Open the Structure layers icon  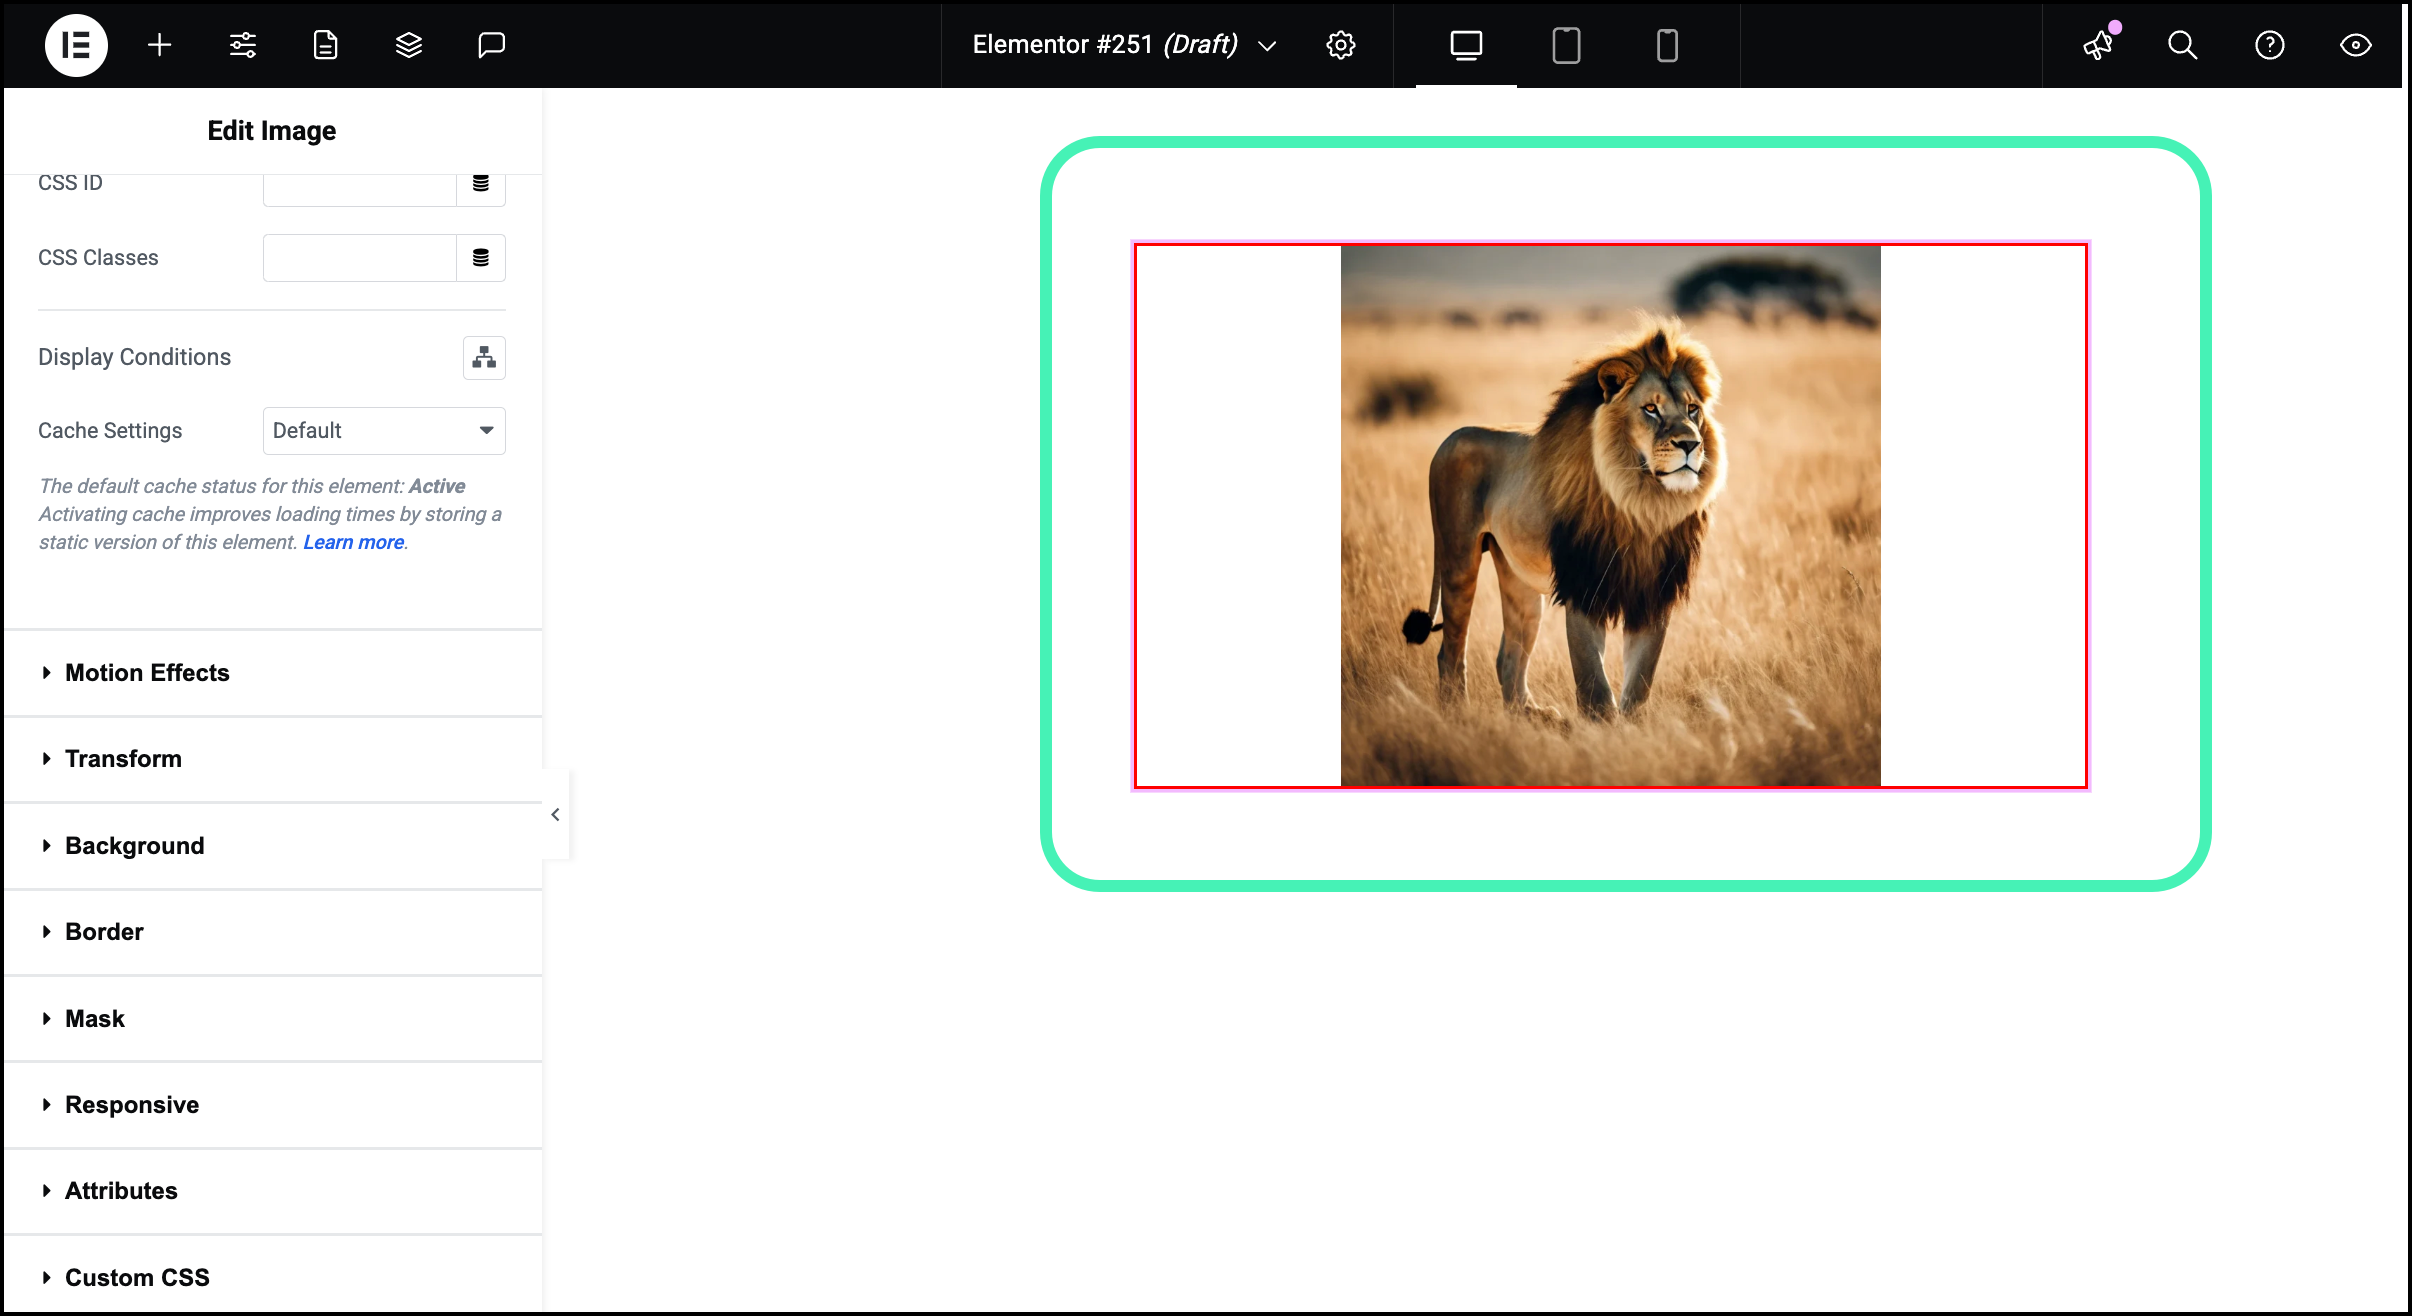point(409,45)
